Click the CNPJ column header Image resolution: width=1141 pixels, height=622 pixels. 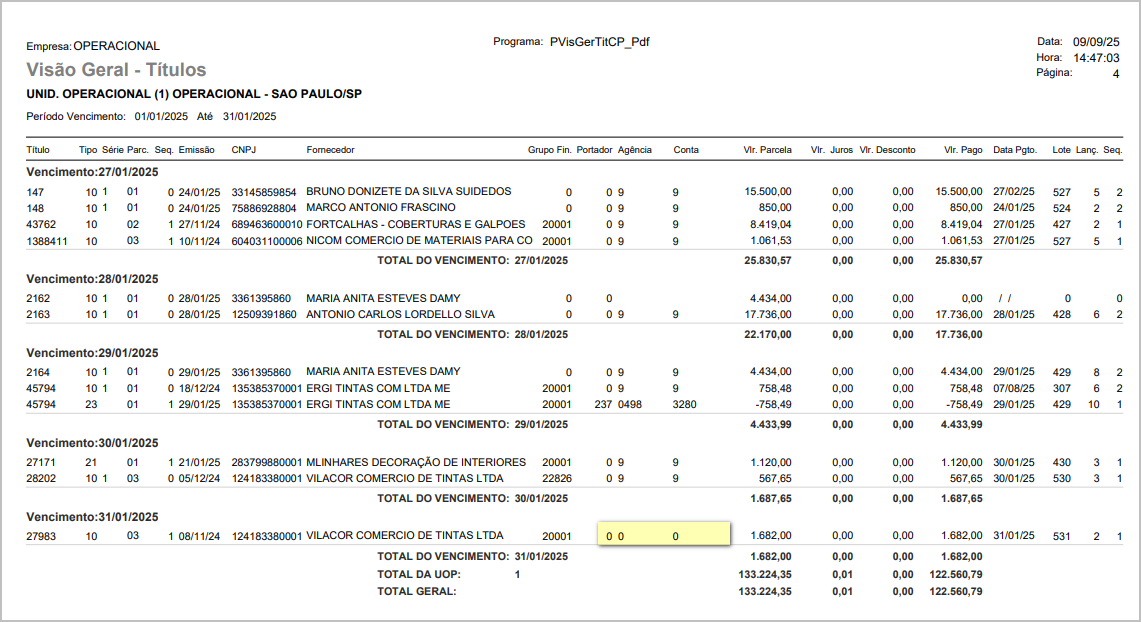pos(243,150)
